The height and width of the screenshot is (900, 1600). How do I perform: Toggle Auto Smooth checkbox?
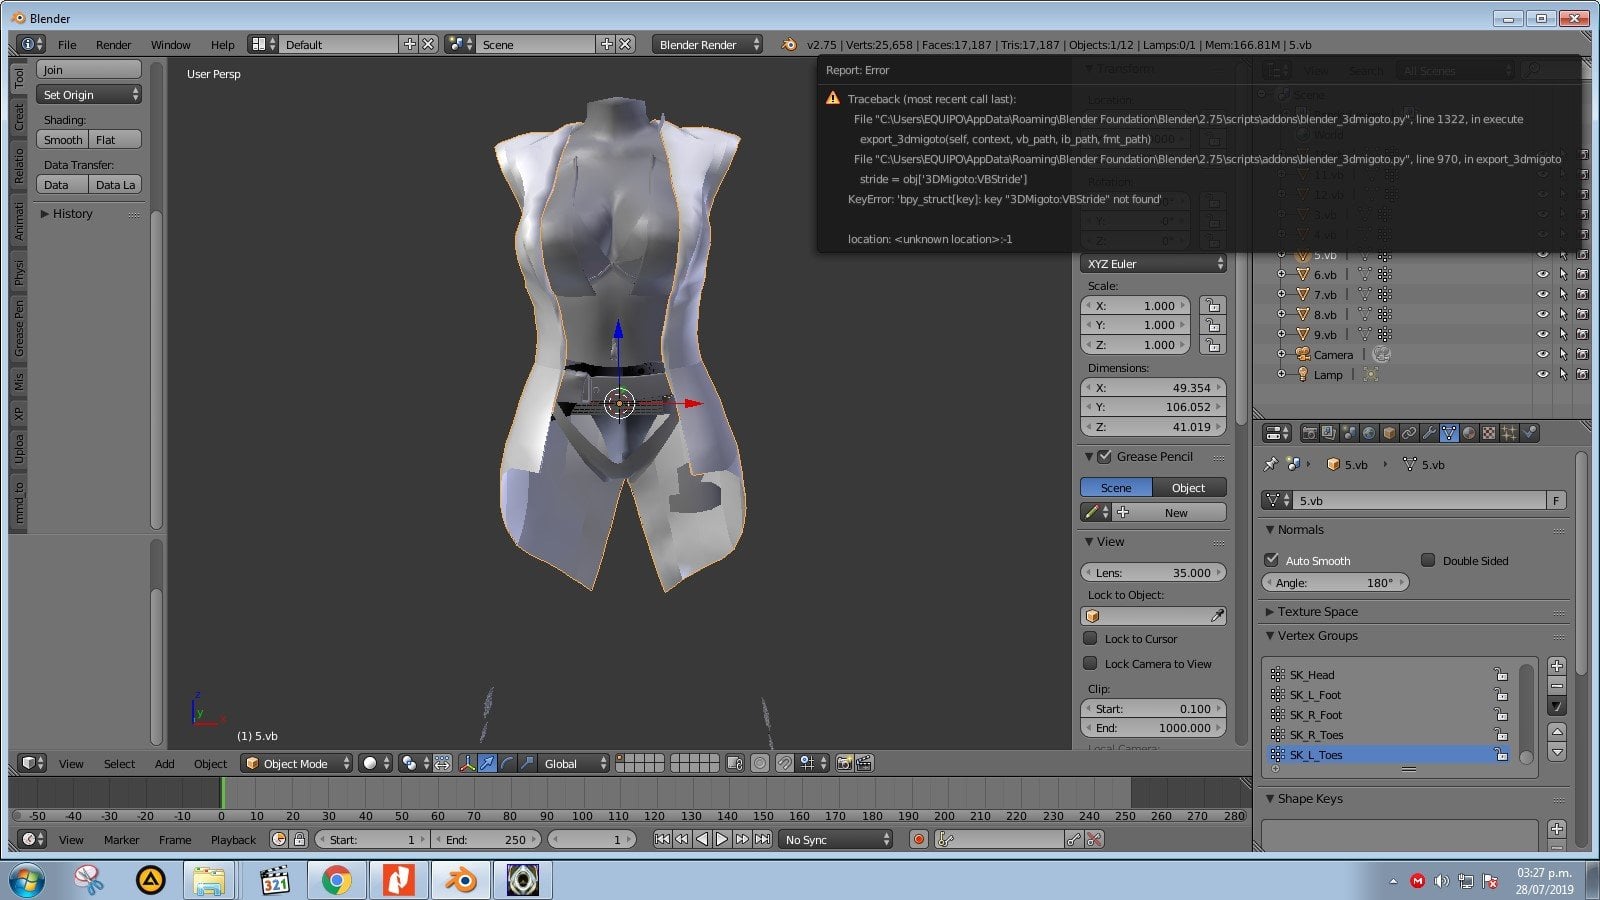[1272, 560]
